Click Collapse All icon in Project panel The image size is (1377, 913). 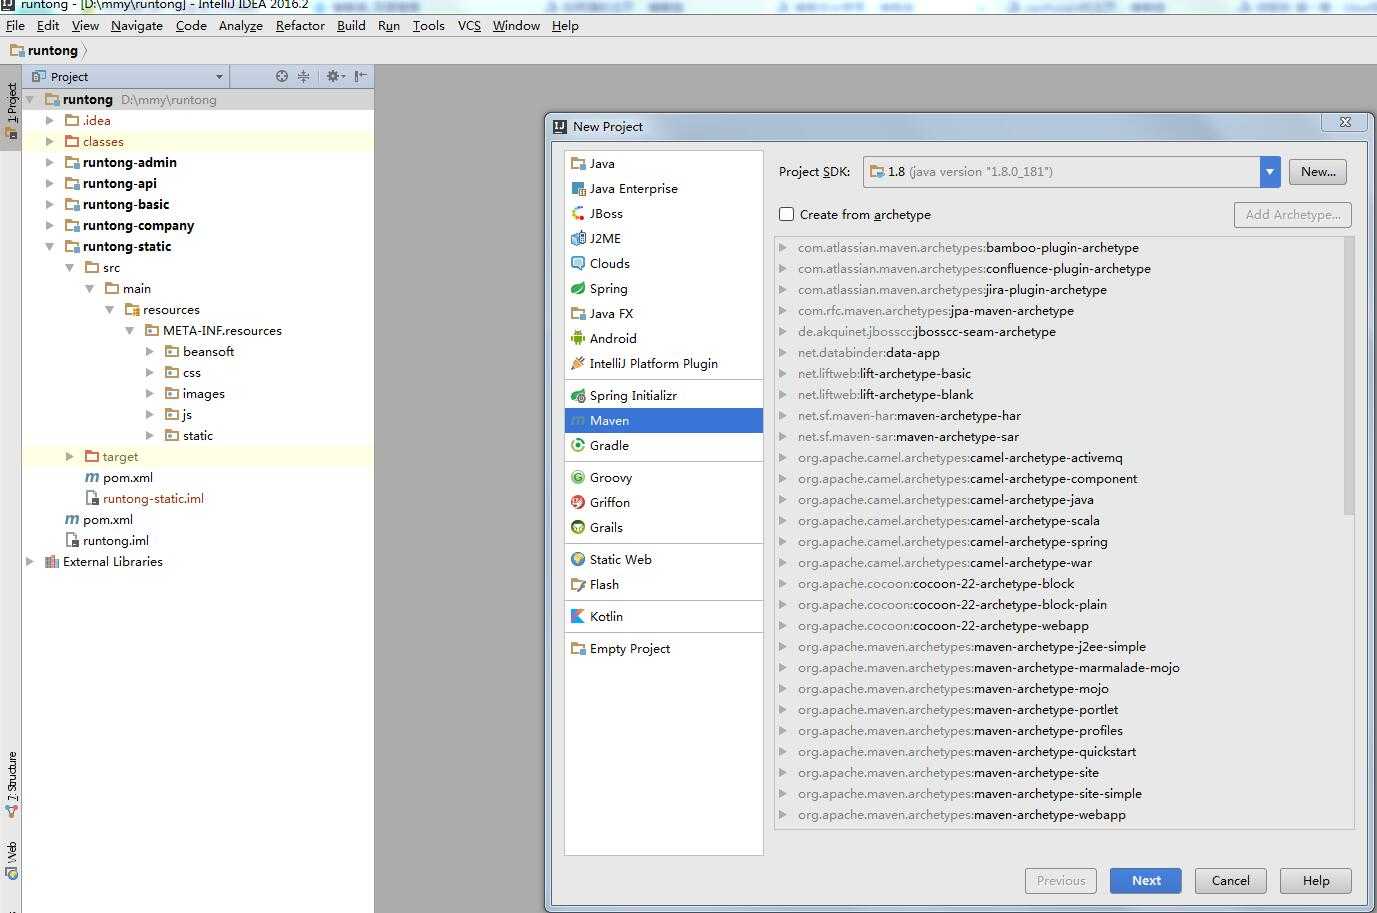click(304, 76)
